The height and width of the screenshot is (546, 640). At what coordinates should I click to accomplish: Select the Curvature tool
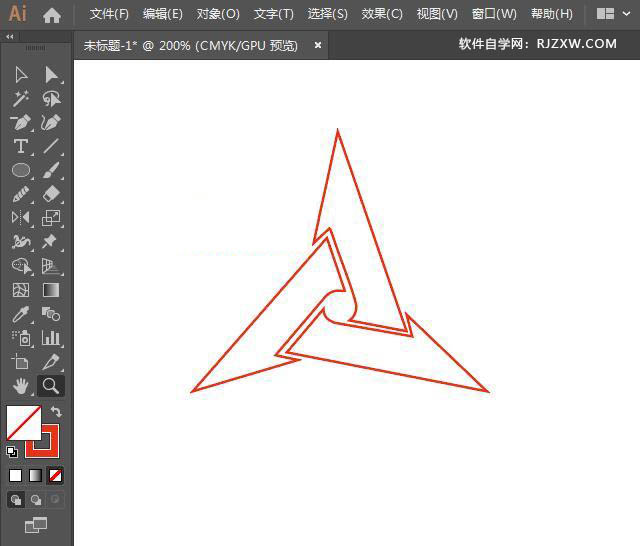[x=51, y=122]
